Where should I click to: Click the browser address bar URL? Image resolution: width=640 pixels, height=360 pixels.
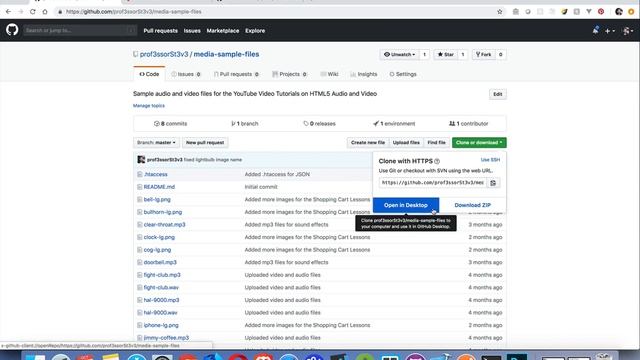coord(133,12)
